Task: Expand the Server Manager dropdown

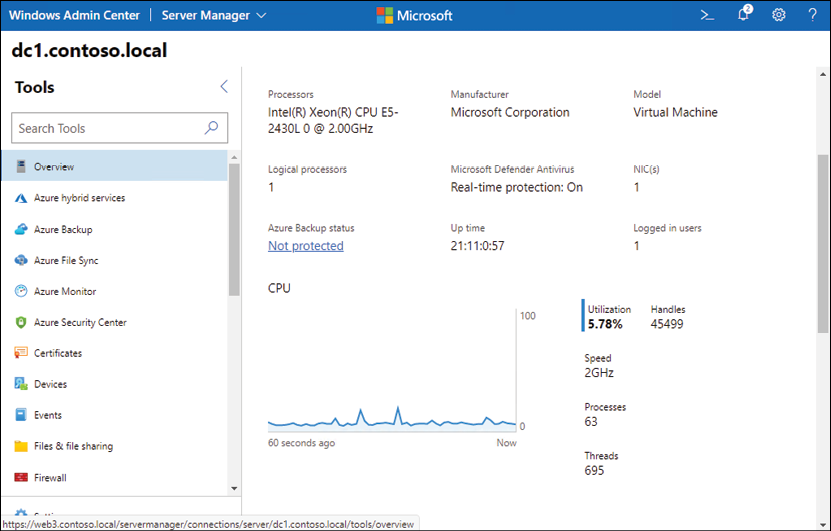Action: pos(214,15)
